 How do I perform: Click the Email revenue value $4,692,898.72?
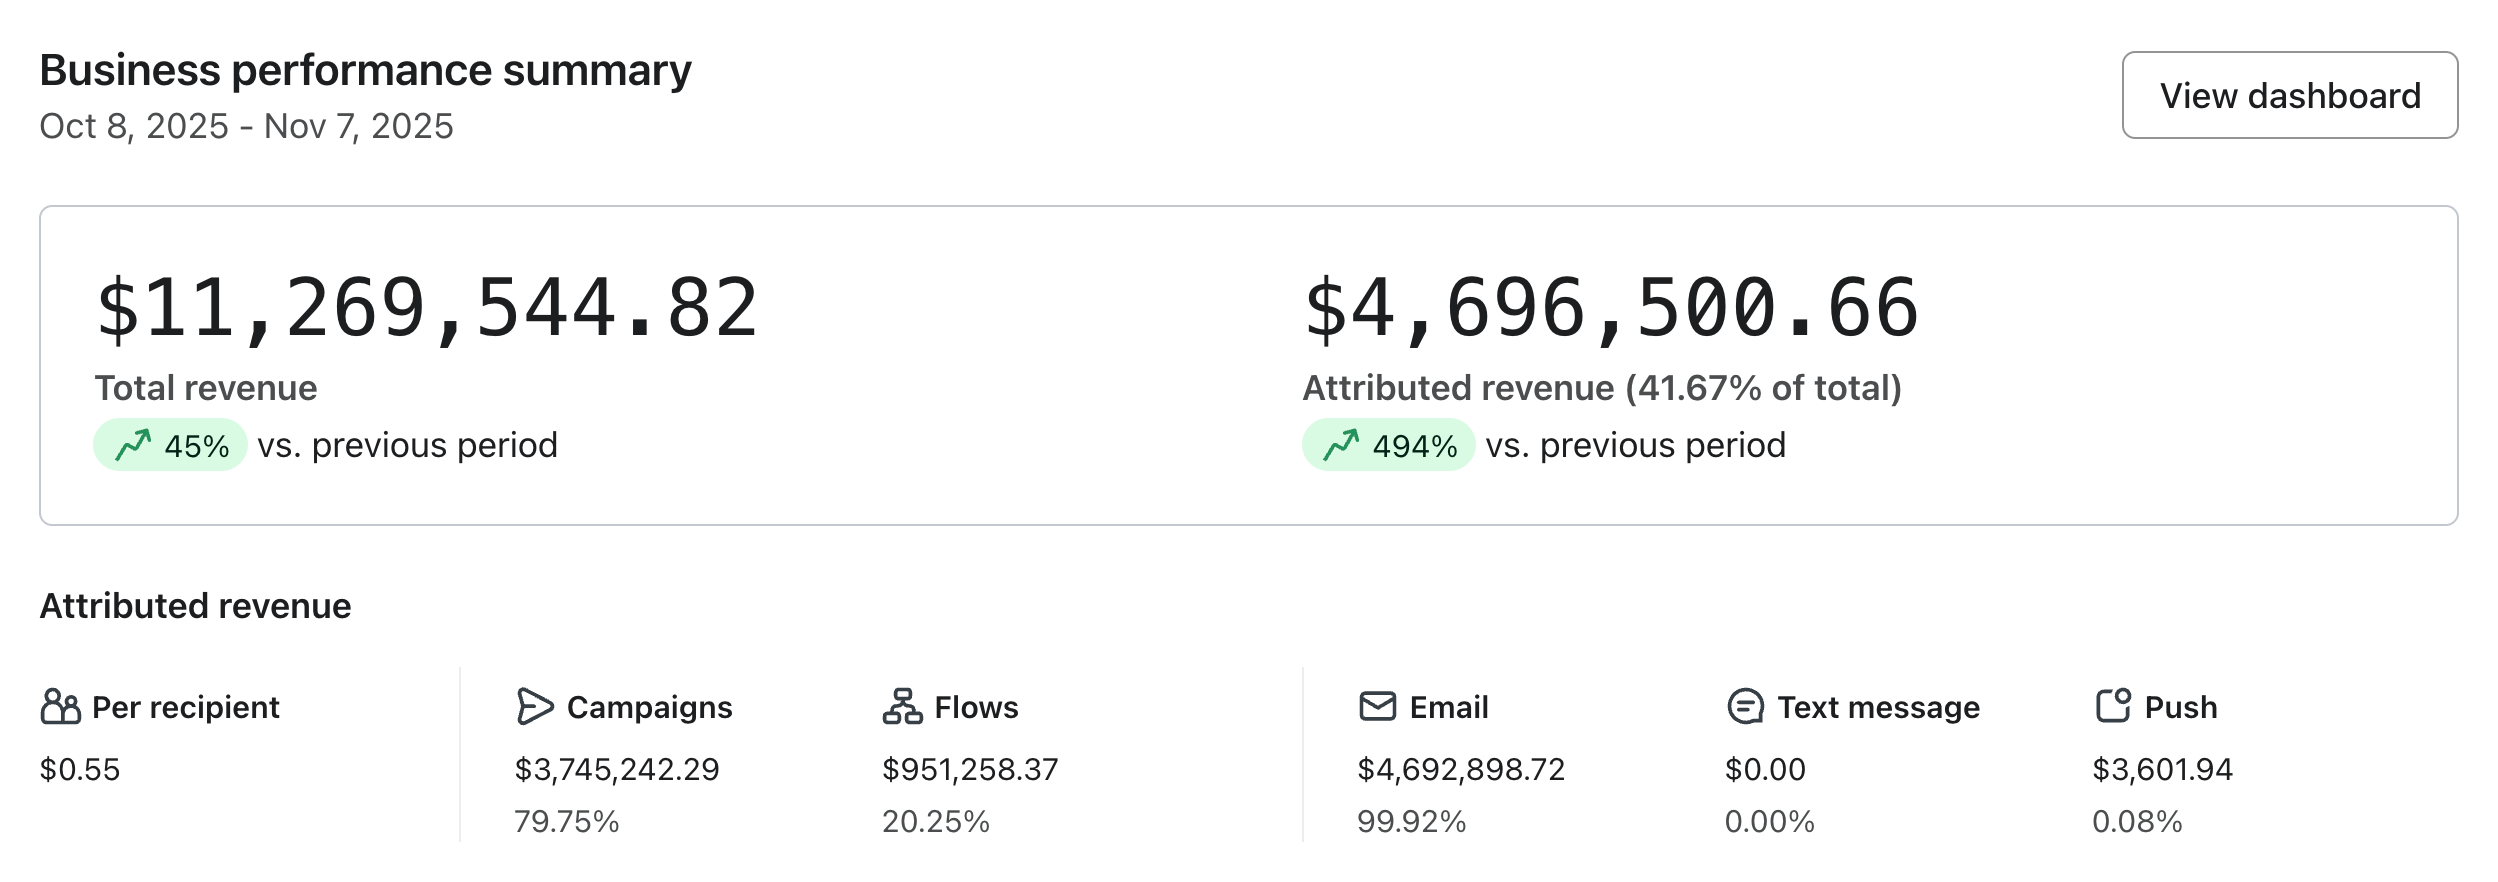pos(1460,769)
